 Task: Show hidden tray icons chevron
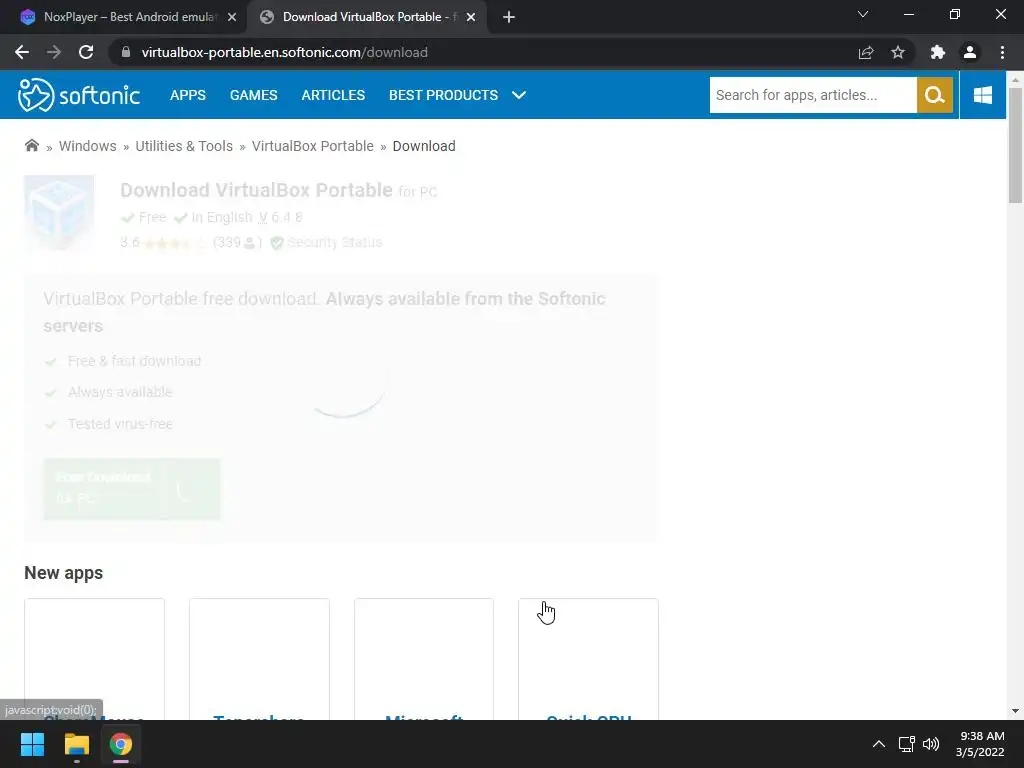pos(879,744)
